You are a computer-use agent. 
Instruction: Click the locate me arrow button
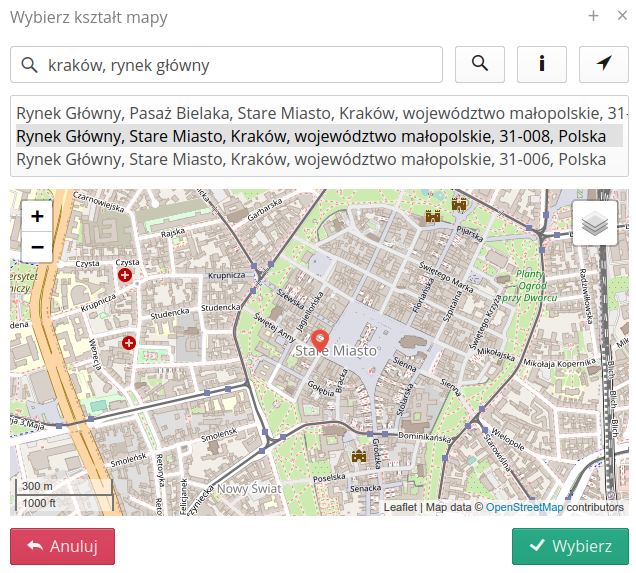(604, 64)
